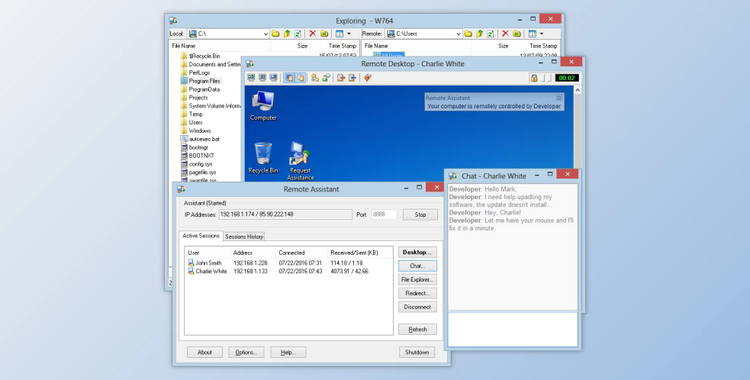Open the Local drive combo box
This screenshot has height=380, width=750.
pos(228,34)
